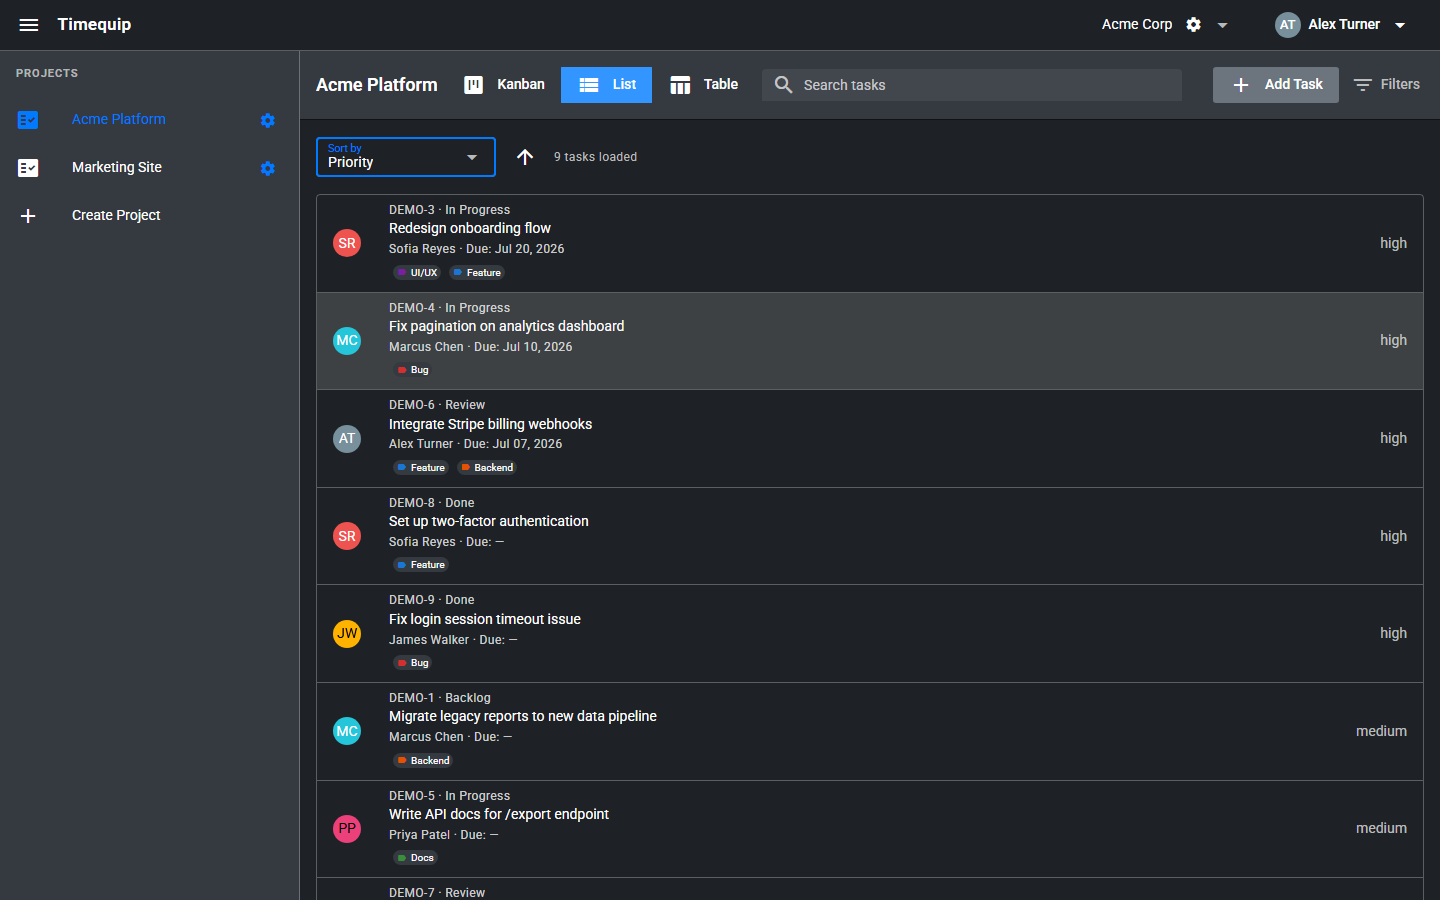The image size is (1440, 900).
Task: Click Create Project in the sidebar
Action: point(116,215)
